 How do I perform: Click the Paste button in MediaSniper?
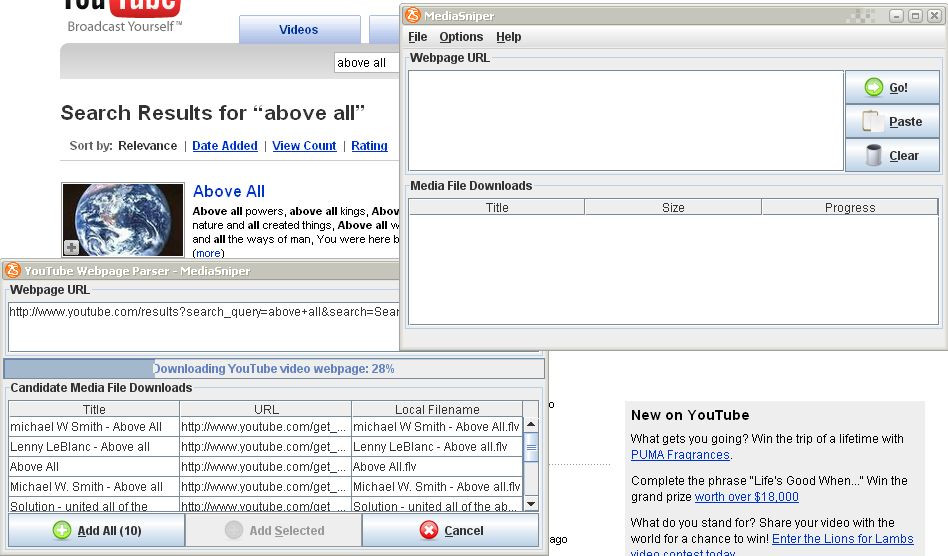[x=892, y=121]
